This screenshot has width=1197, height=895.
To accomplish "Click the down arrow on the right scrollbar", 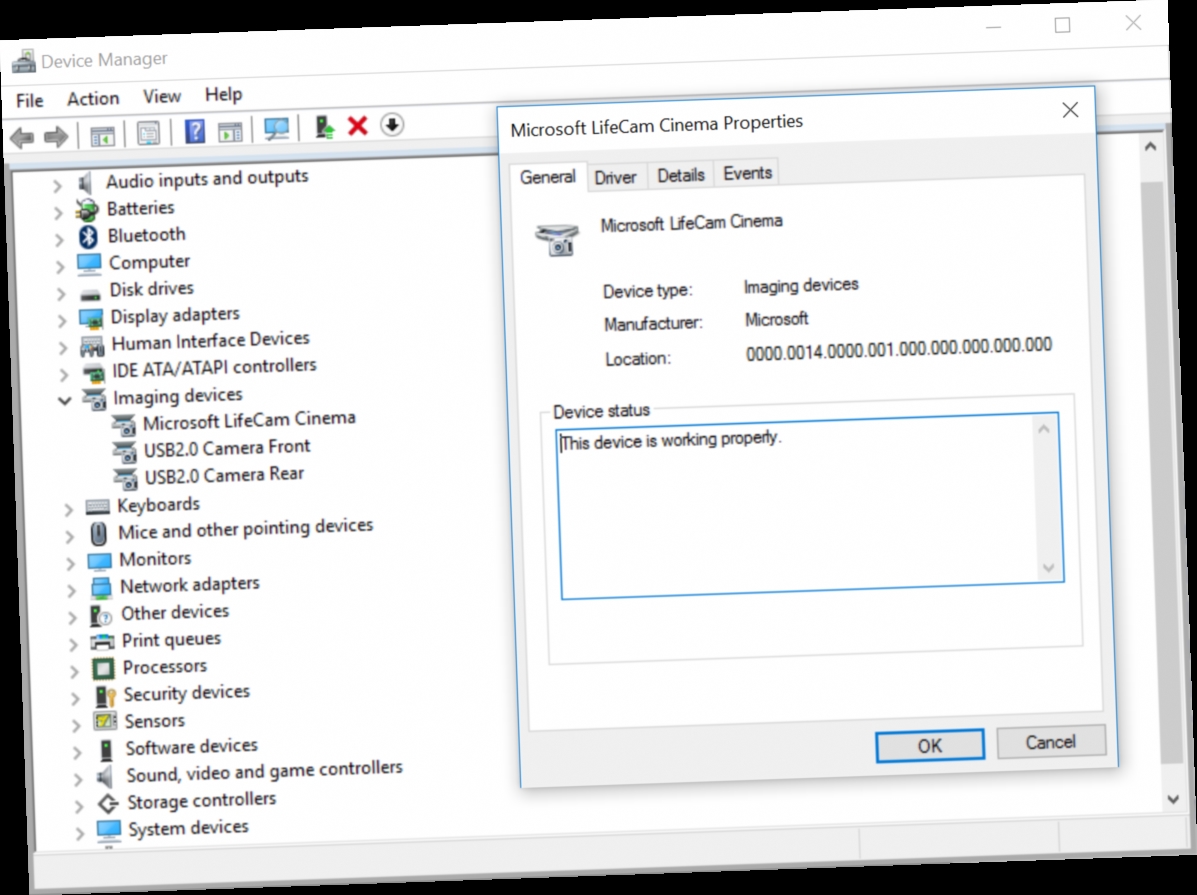I will click(1172, 800).
